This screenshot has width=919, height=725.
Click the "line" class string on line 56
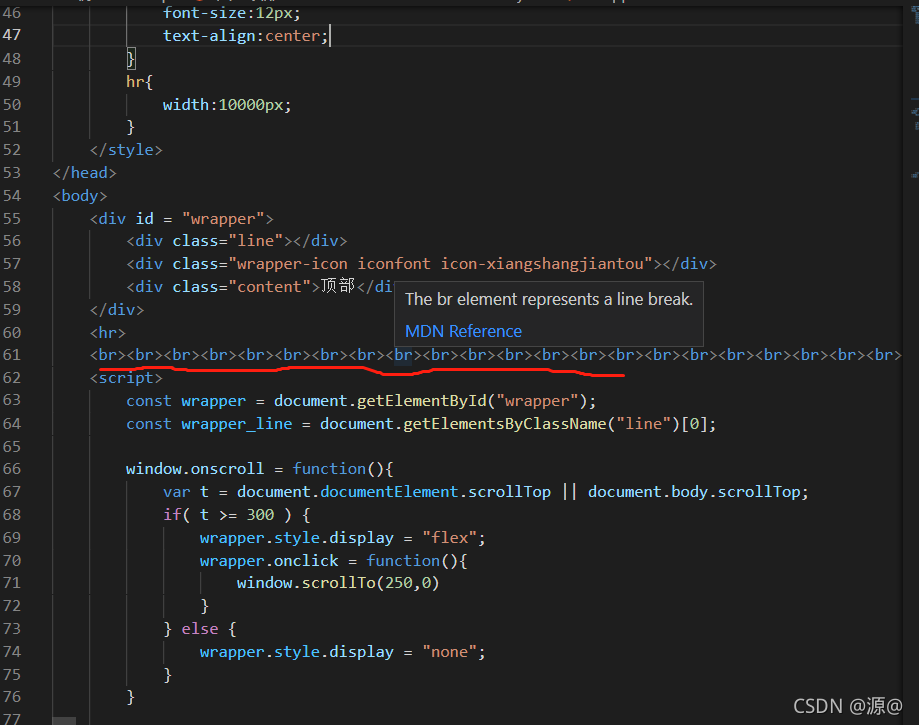click(x=256, y=241)
